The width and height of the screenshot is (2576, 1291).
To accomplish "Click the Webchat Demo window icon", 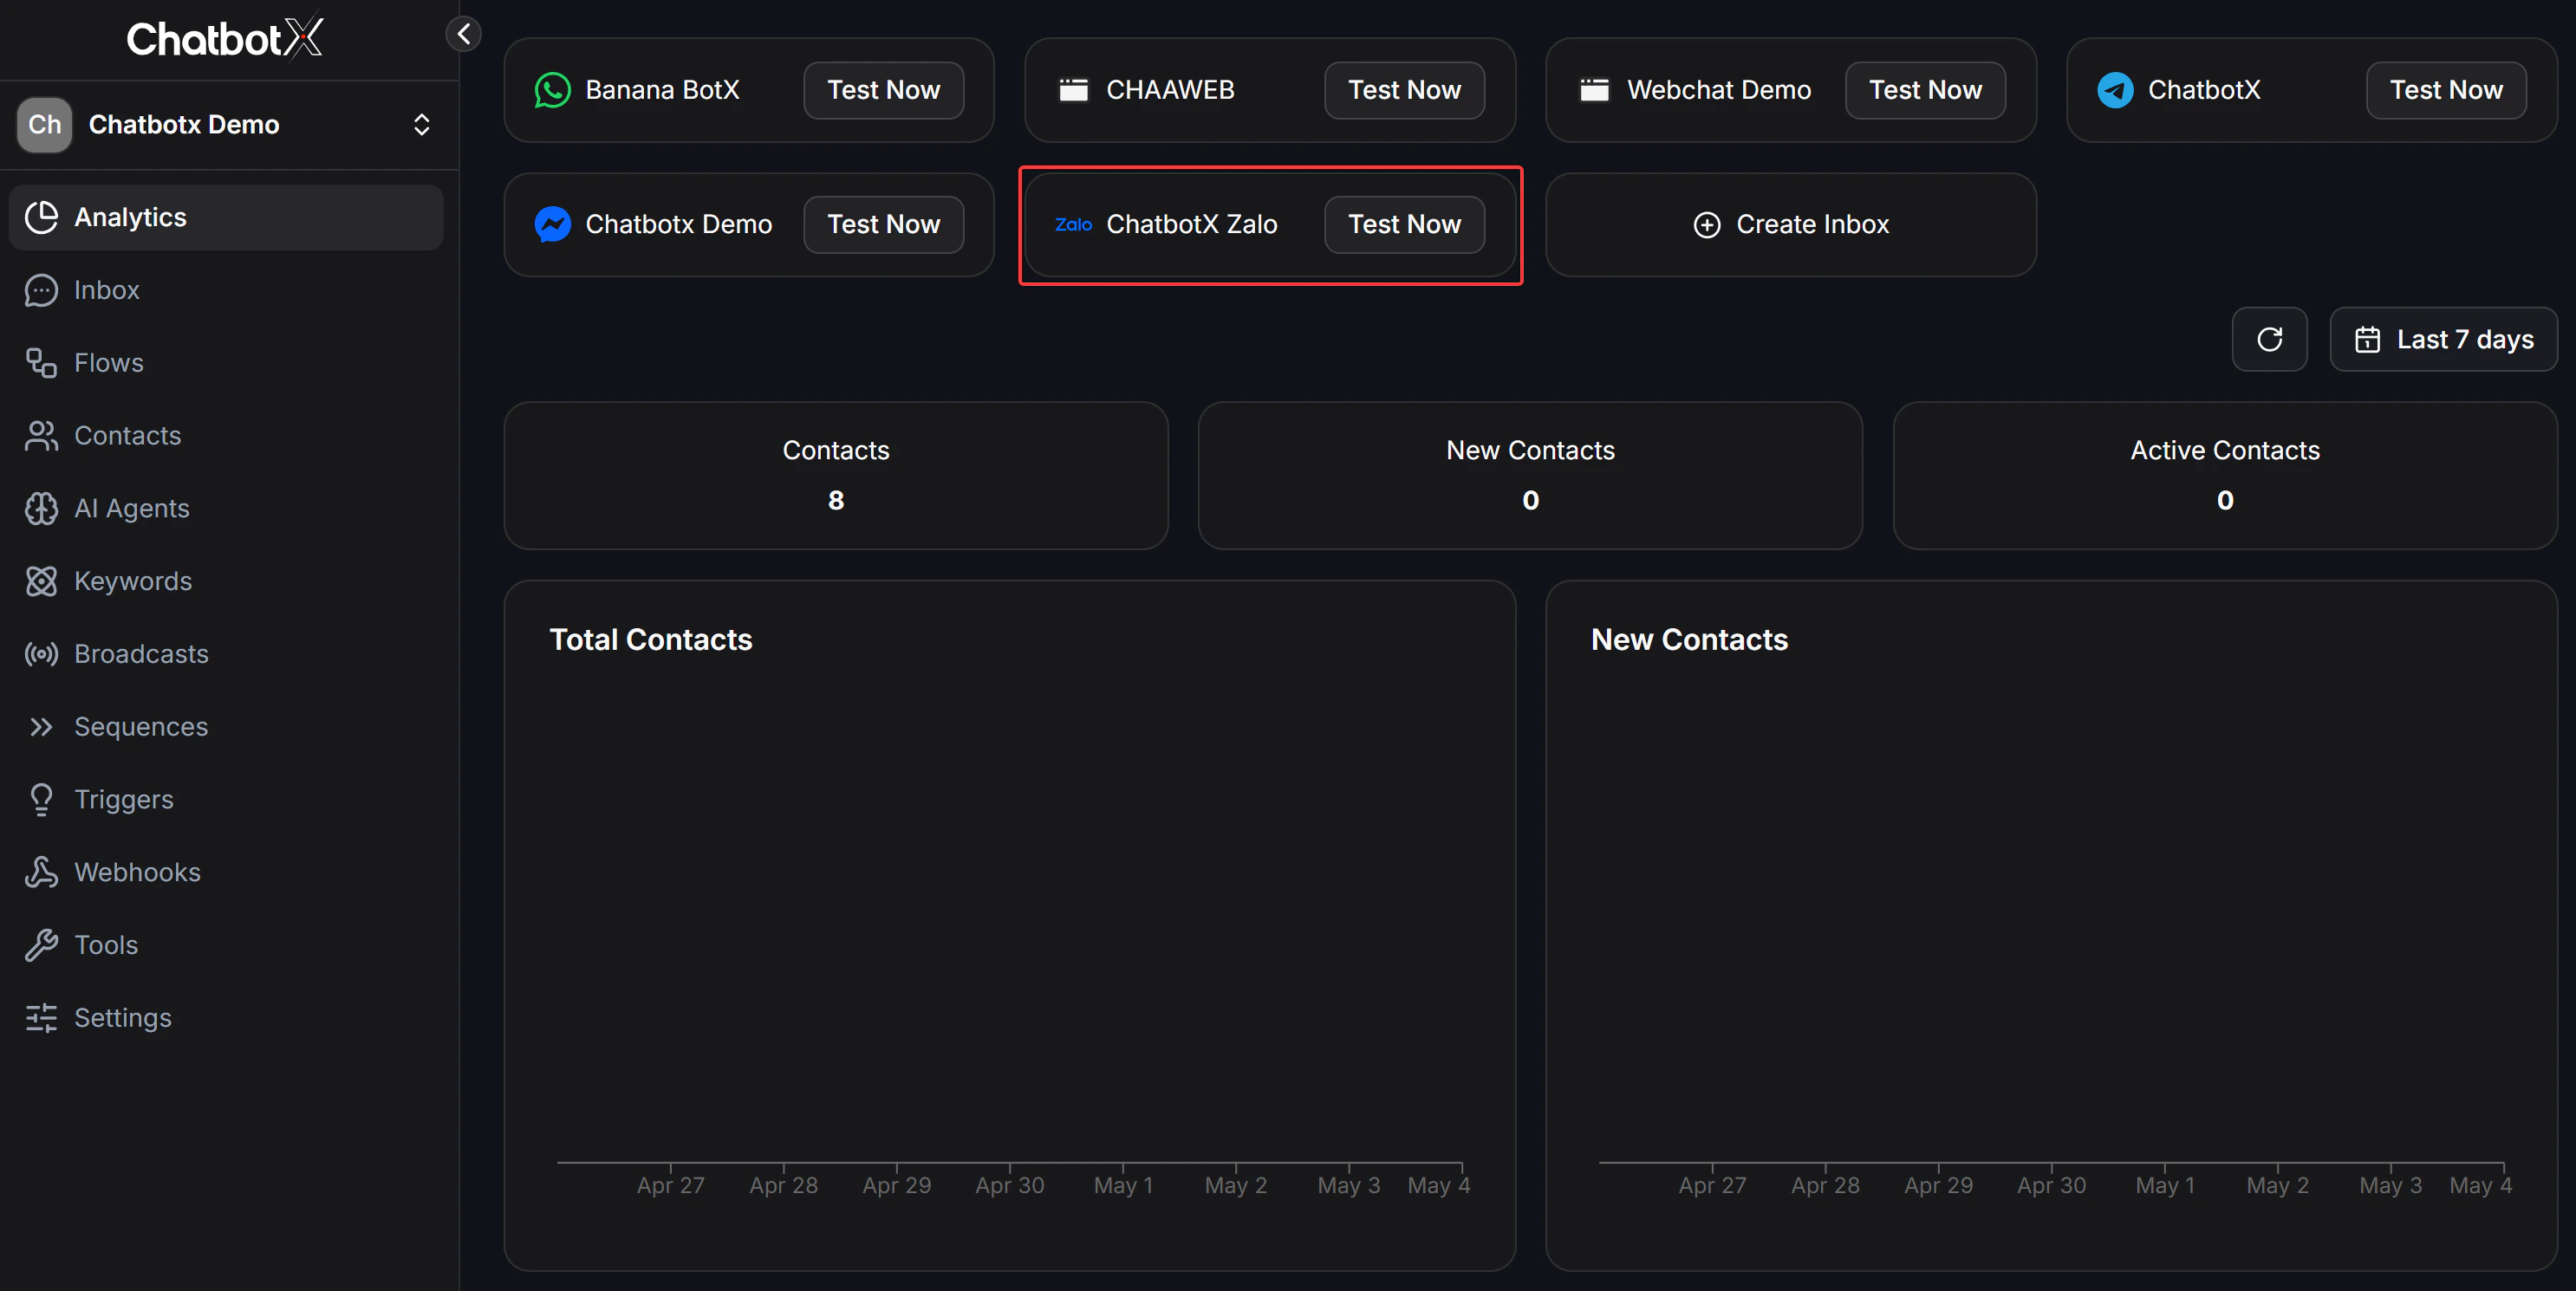I will tap(1595, 90).
